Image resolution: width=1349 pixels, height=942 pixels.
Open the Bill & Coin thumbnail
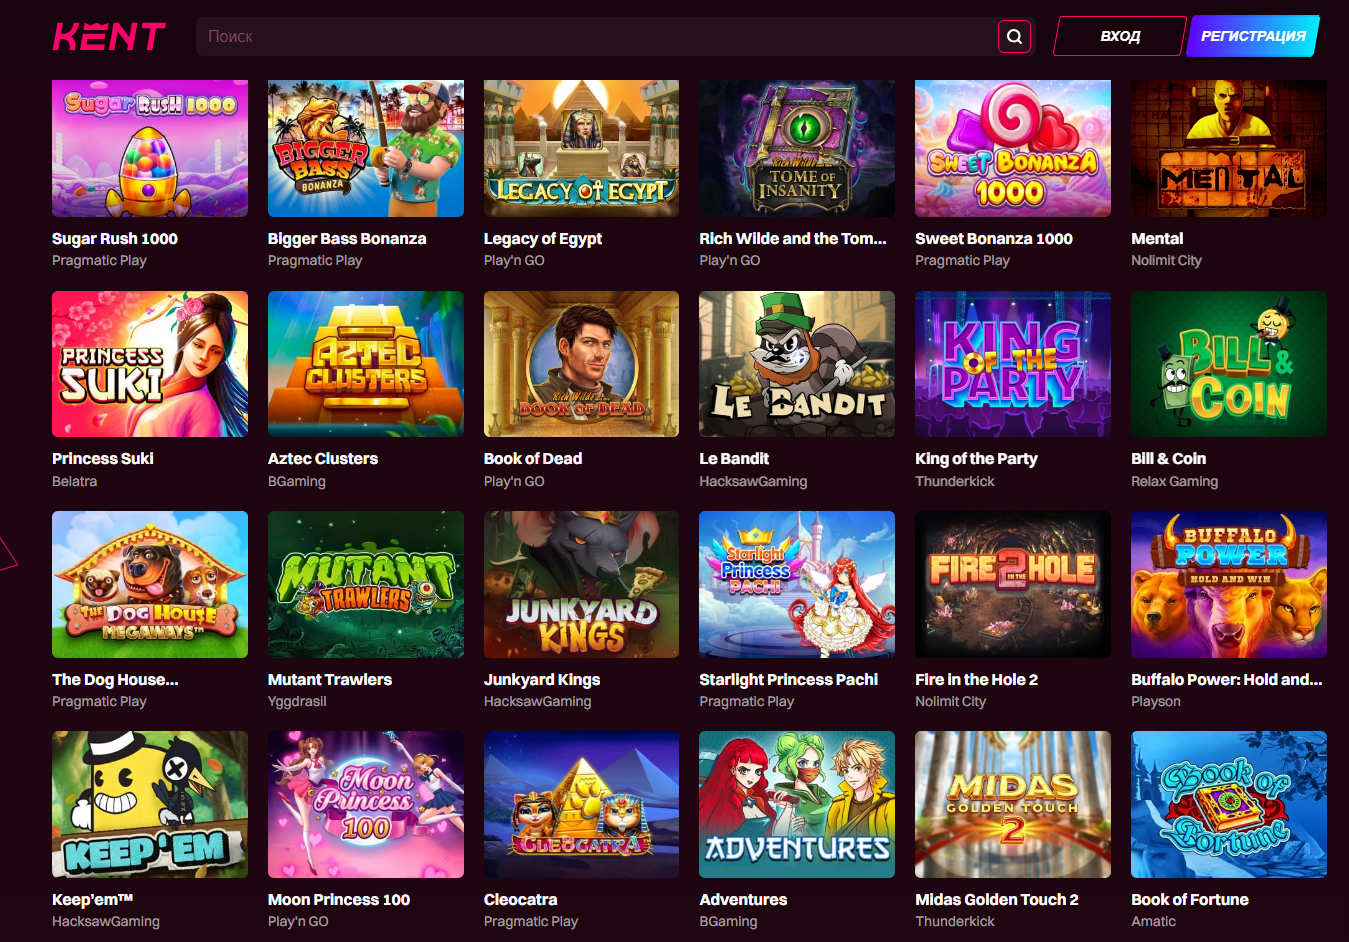[x=1228, y=364]
